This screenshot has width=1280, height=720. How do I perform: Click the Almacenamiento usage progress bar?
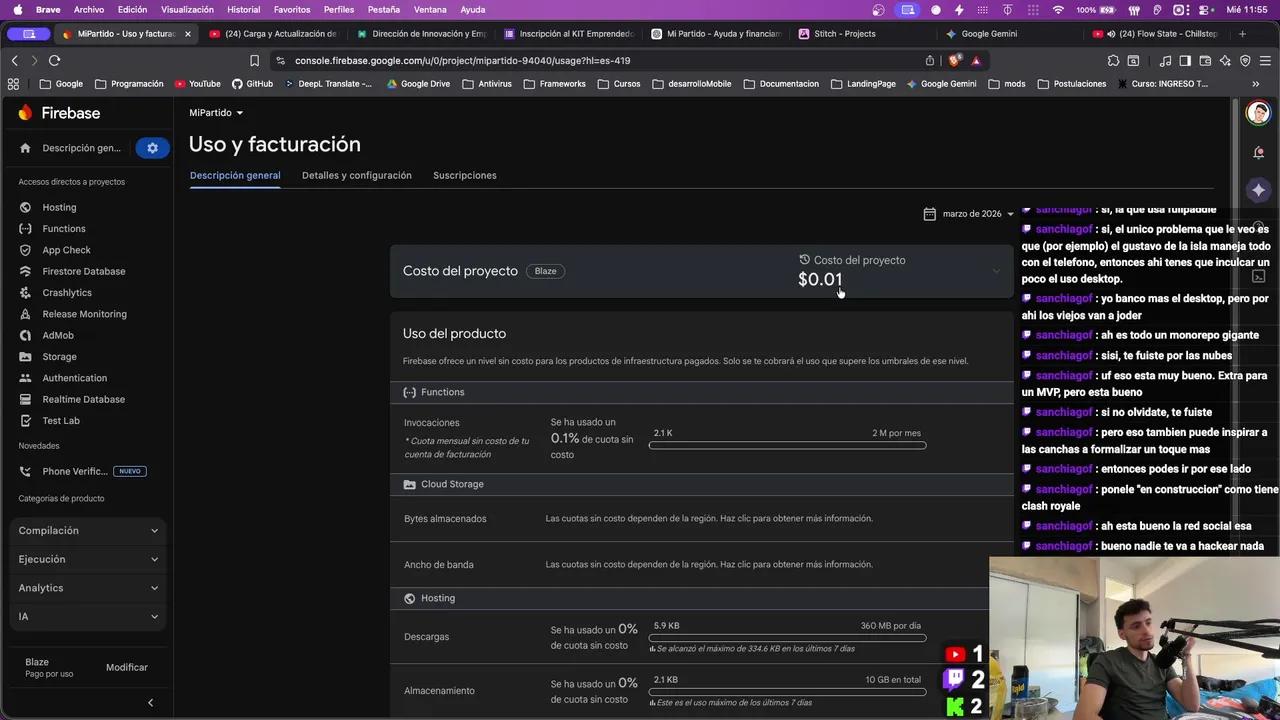tap(787, 691)
